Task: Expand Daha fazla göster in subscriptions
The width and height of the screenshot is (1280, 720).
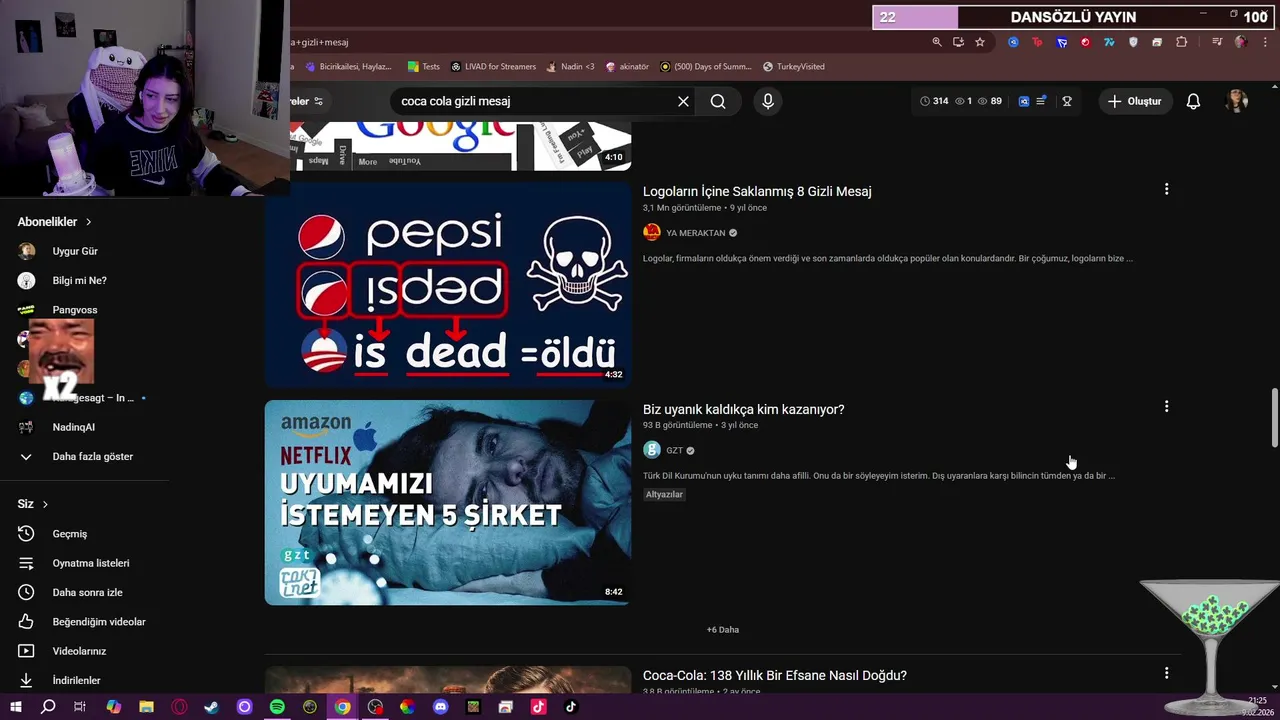Action: pyautogui.click(x=92, y=457)
